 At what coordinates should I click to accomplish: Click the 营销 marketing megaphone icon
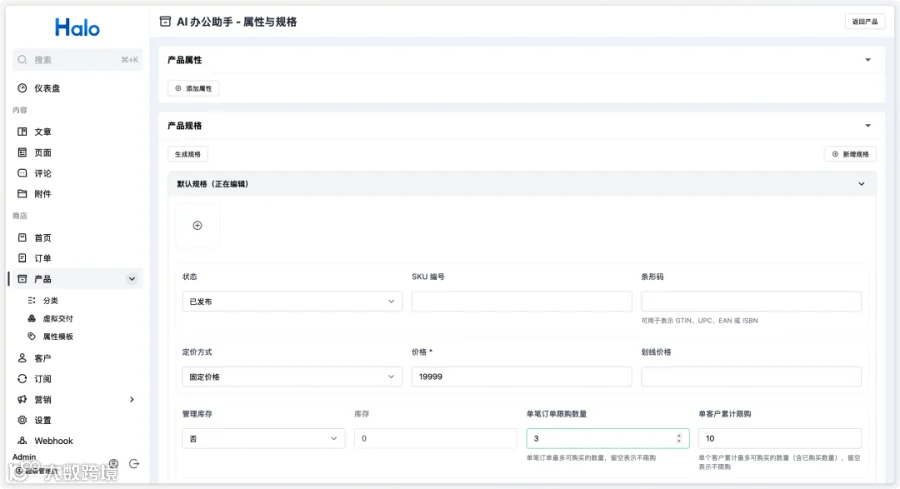[22, 399]
